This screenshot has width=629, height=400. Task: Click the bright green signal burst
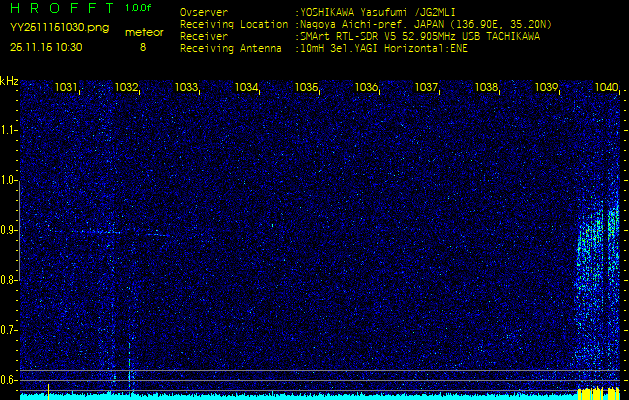(600, 240)
